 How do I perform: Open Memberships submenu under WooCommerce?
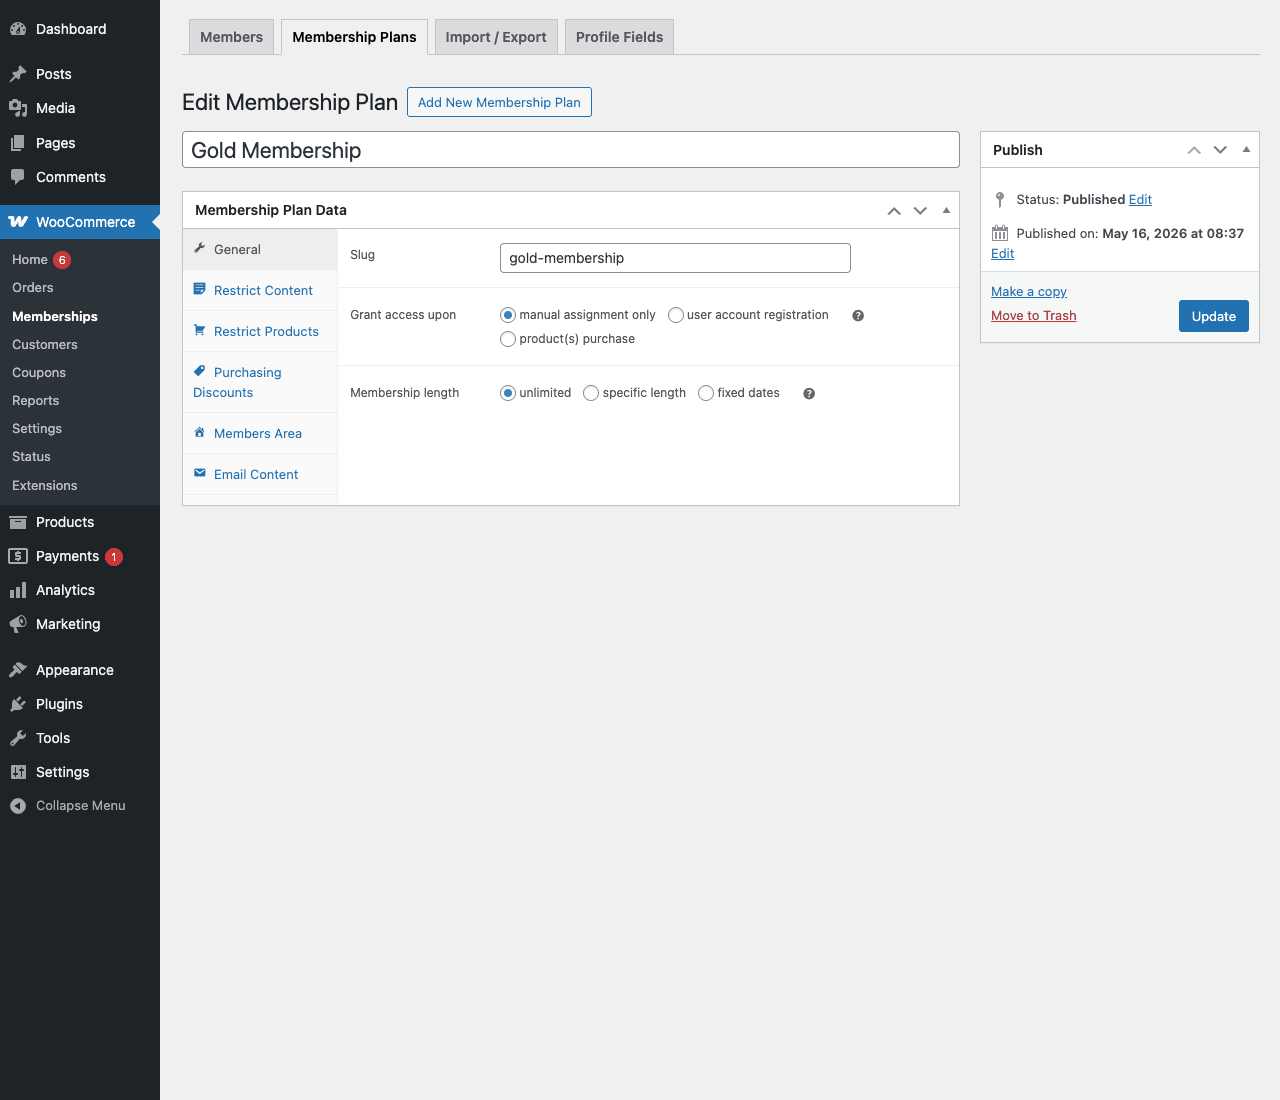point(55,316)
